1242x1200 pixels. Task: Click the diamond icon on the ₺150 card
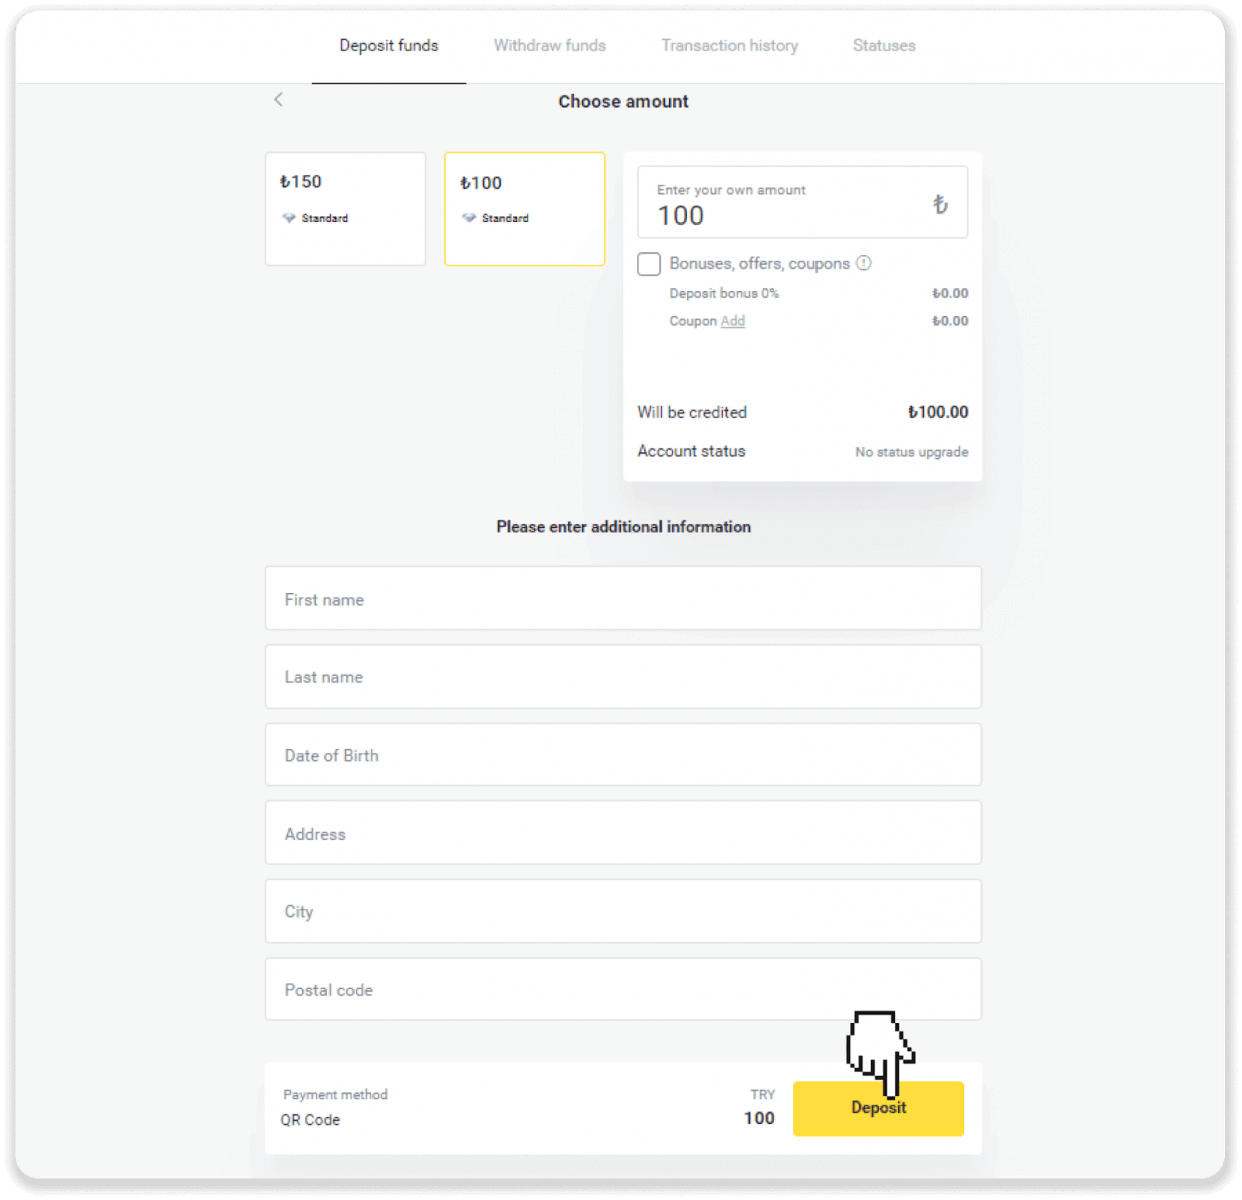(x=289, y=218)
